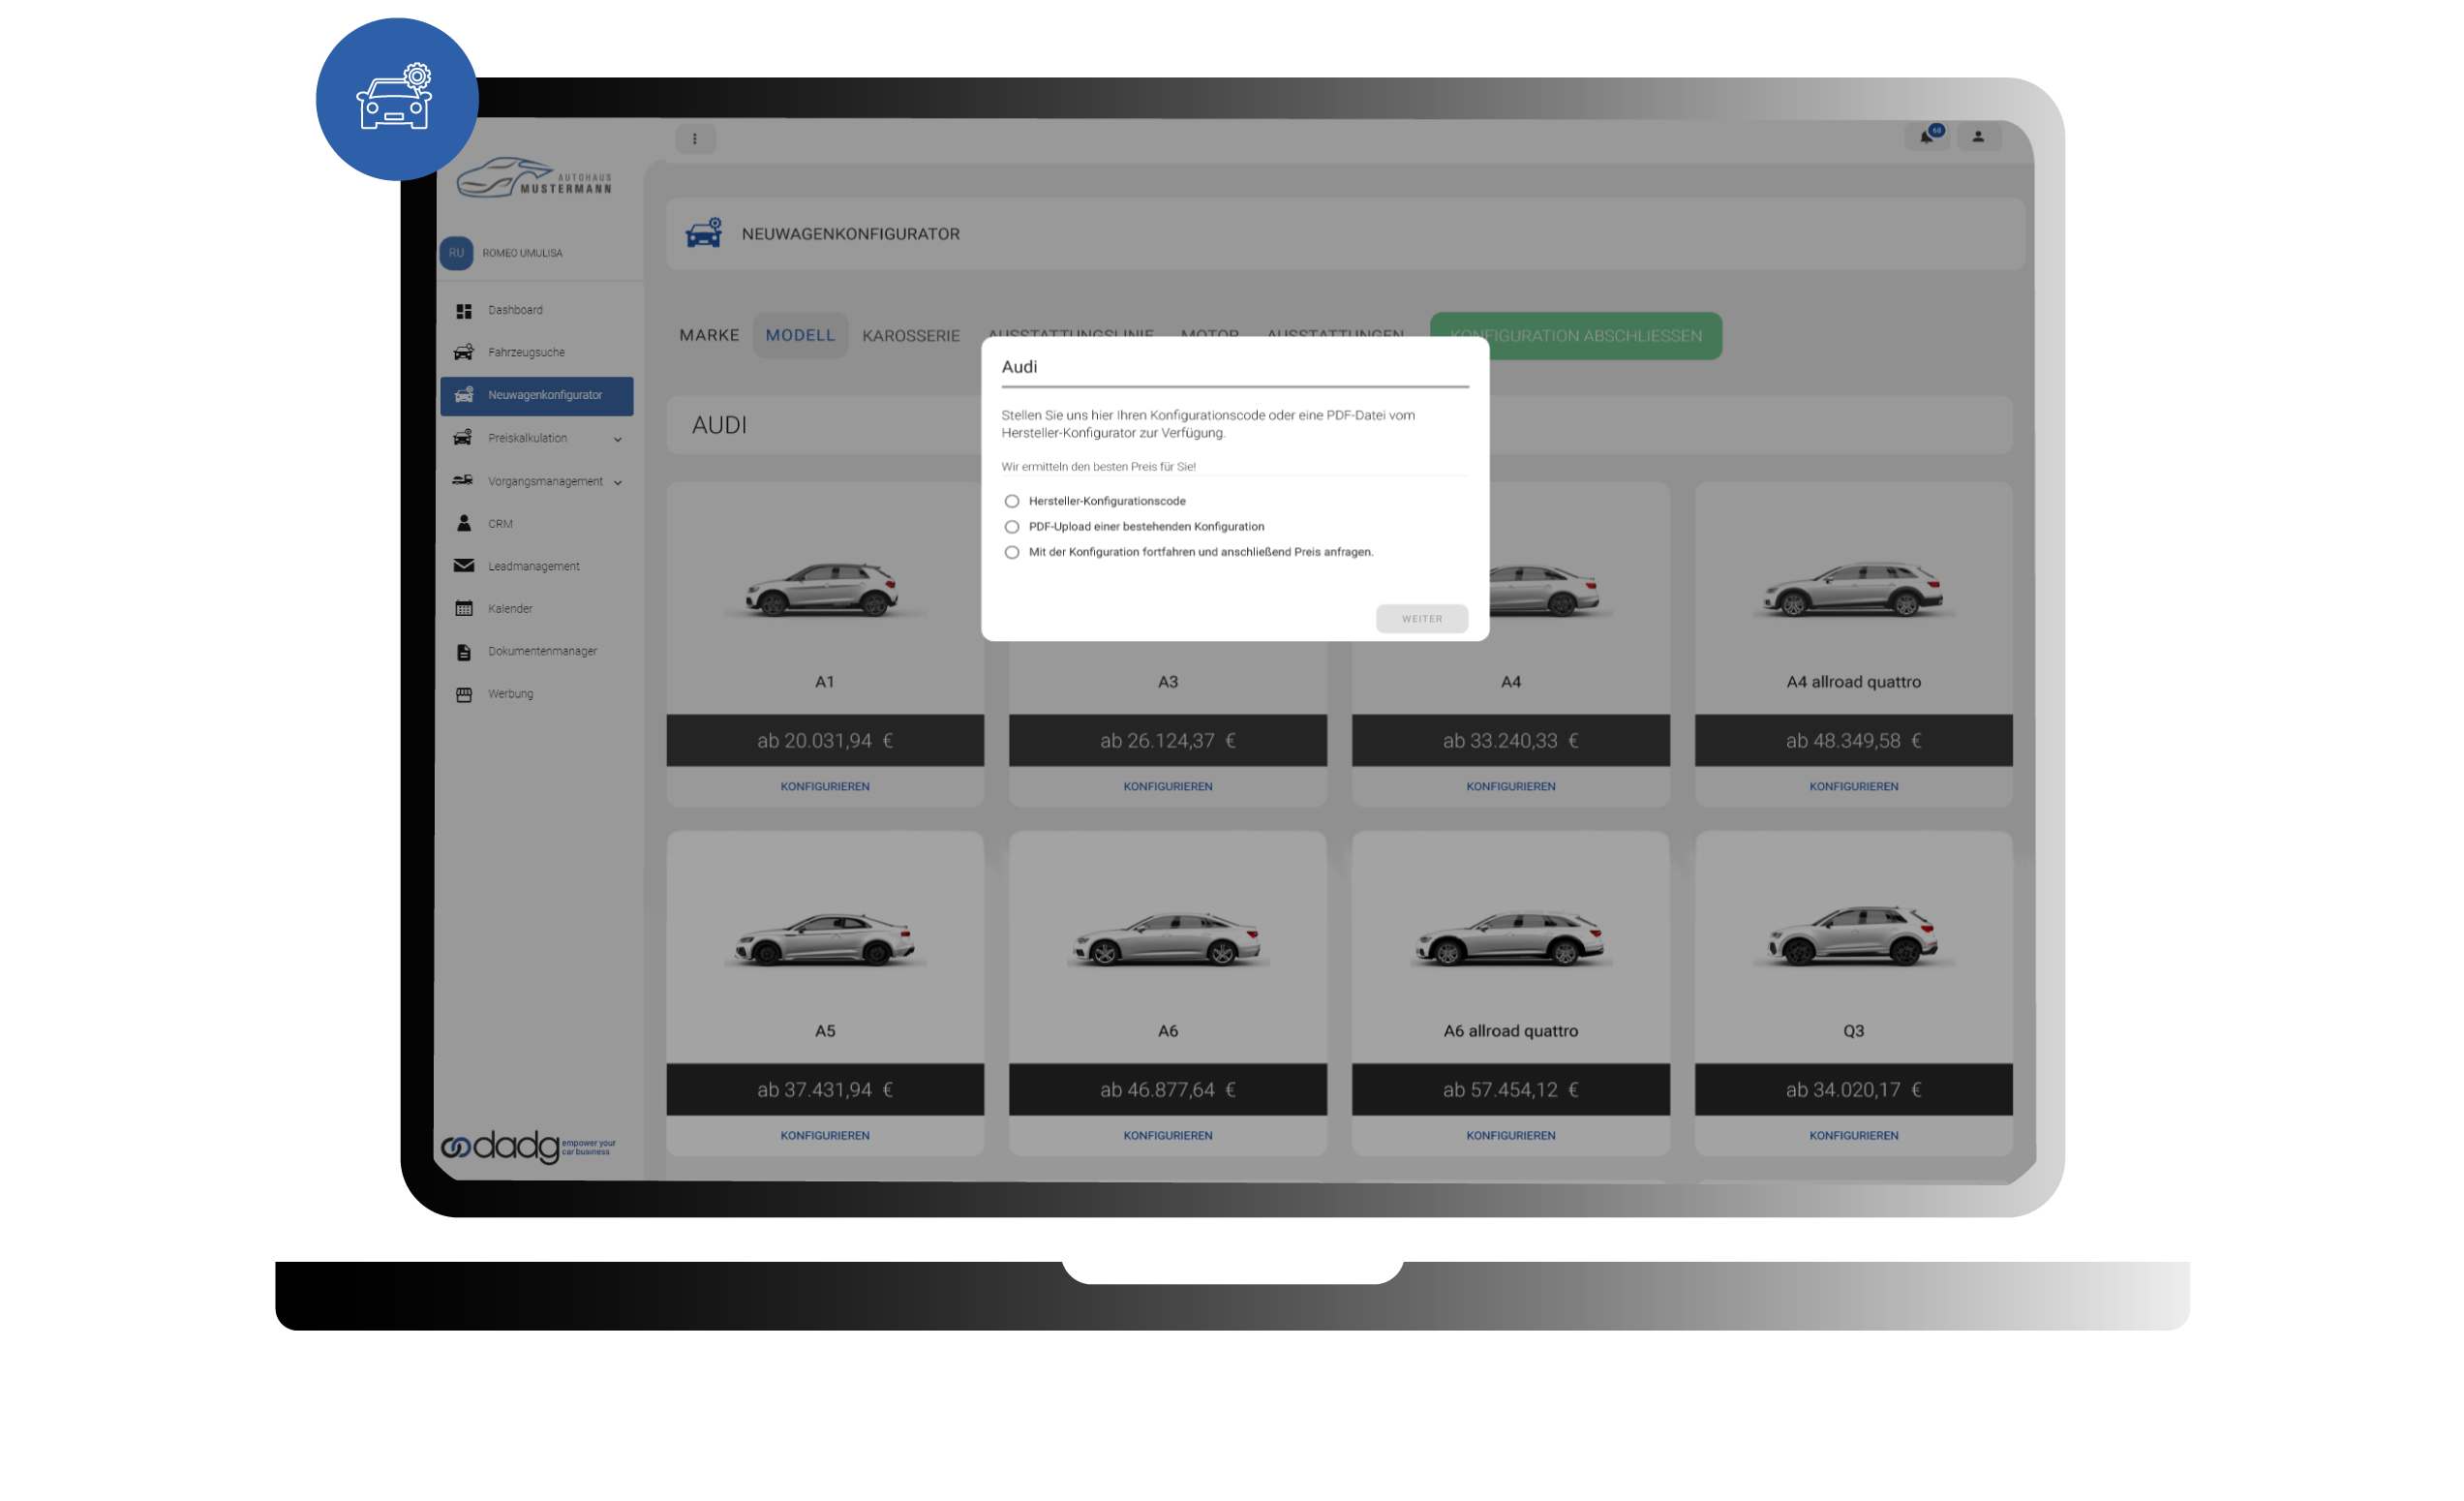Image resolution: width=2464 pixels, height=1501 pixels.
Task: Switch to the MARKE tab
Action: 710,336
